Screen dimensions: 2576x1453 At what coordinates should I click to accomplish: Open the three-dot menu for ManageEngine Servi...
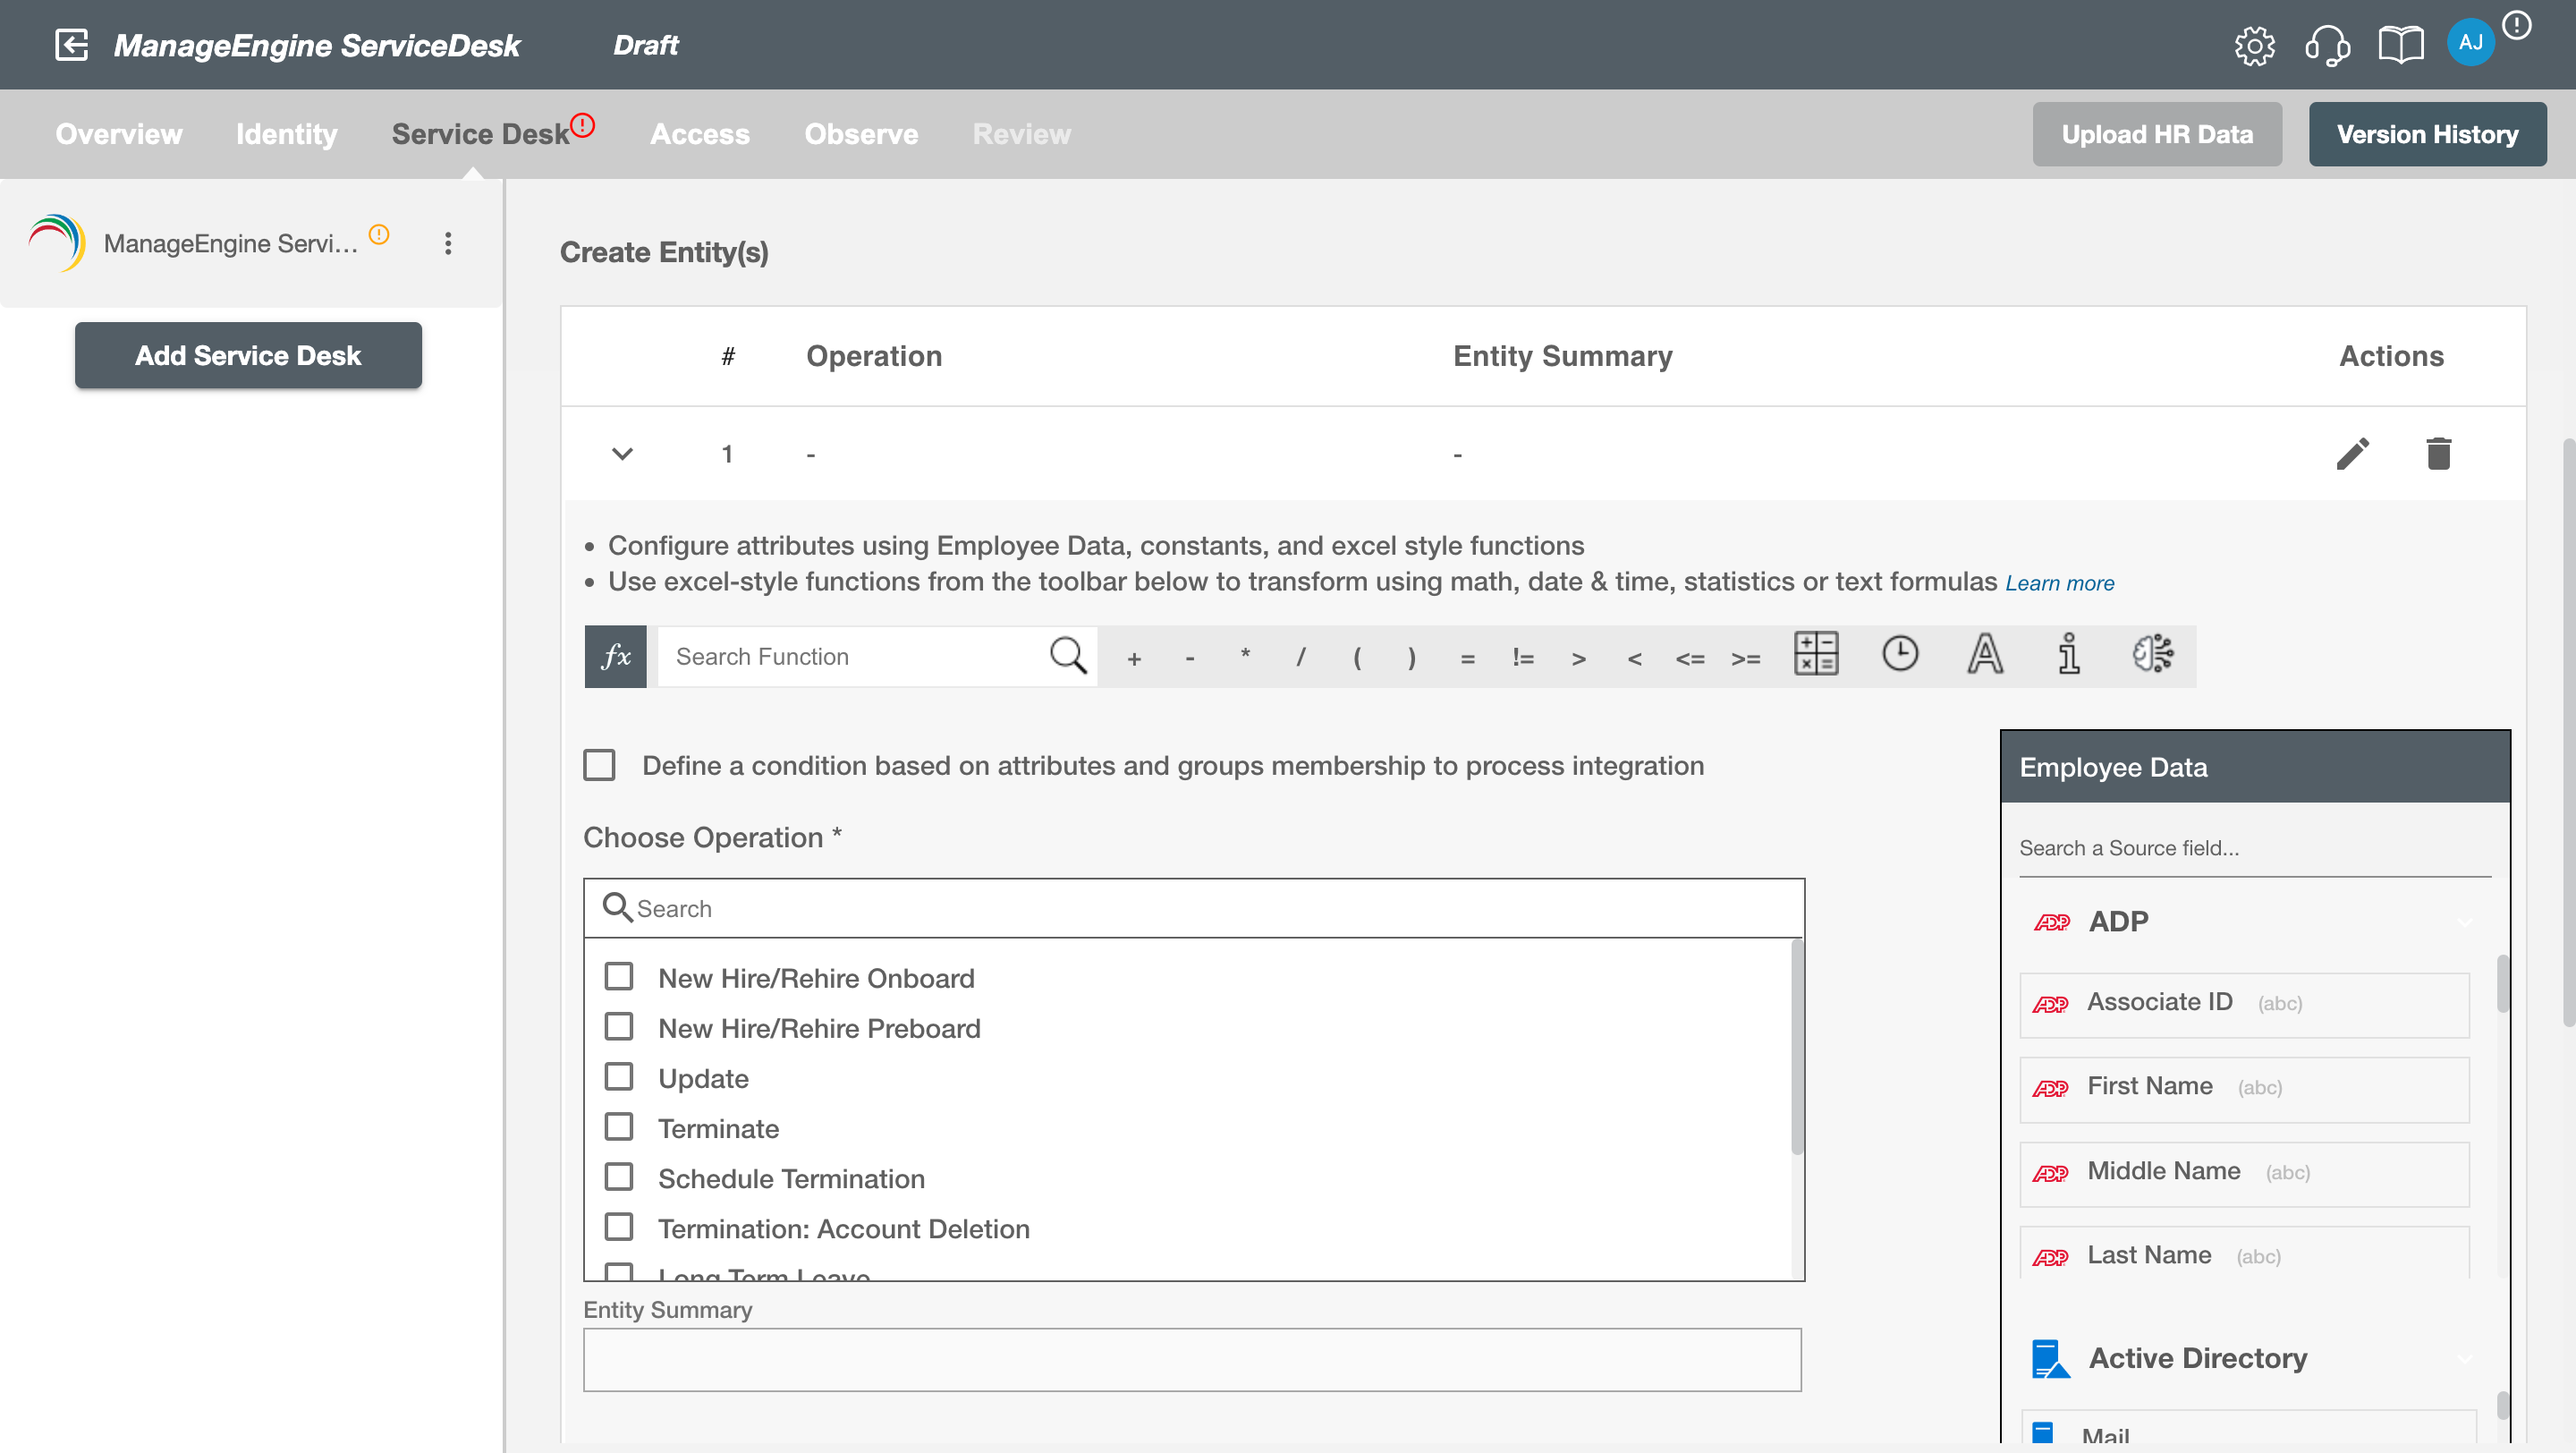448,243
